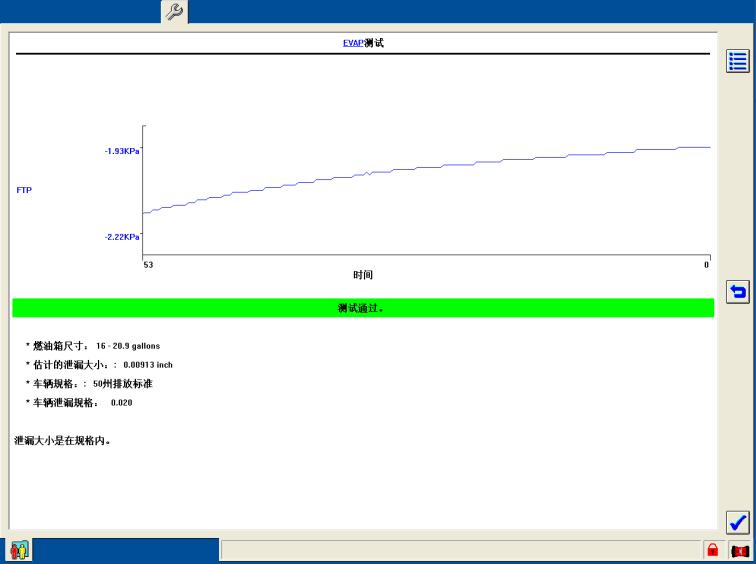Click the list menu icon
756x564 pixels.
tap(737, 61)
